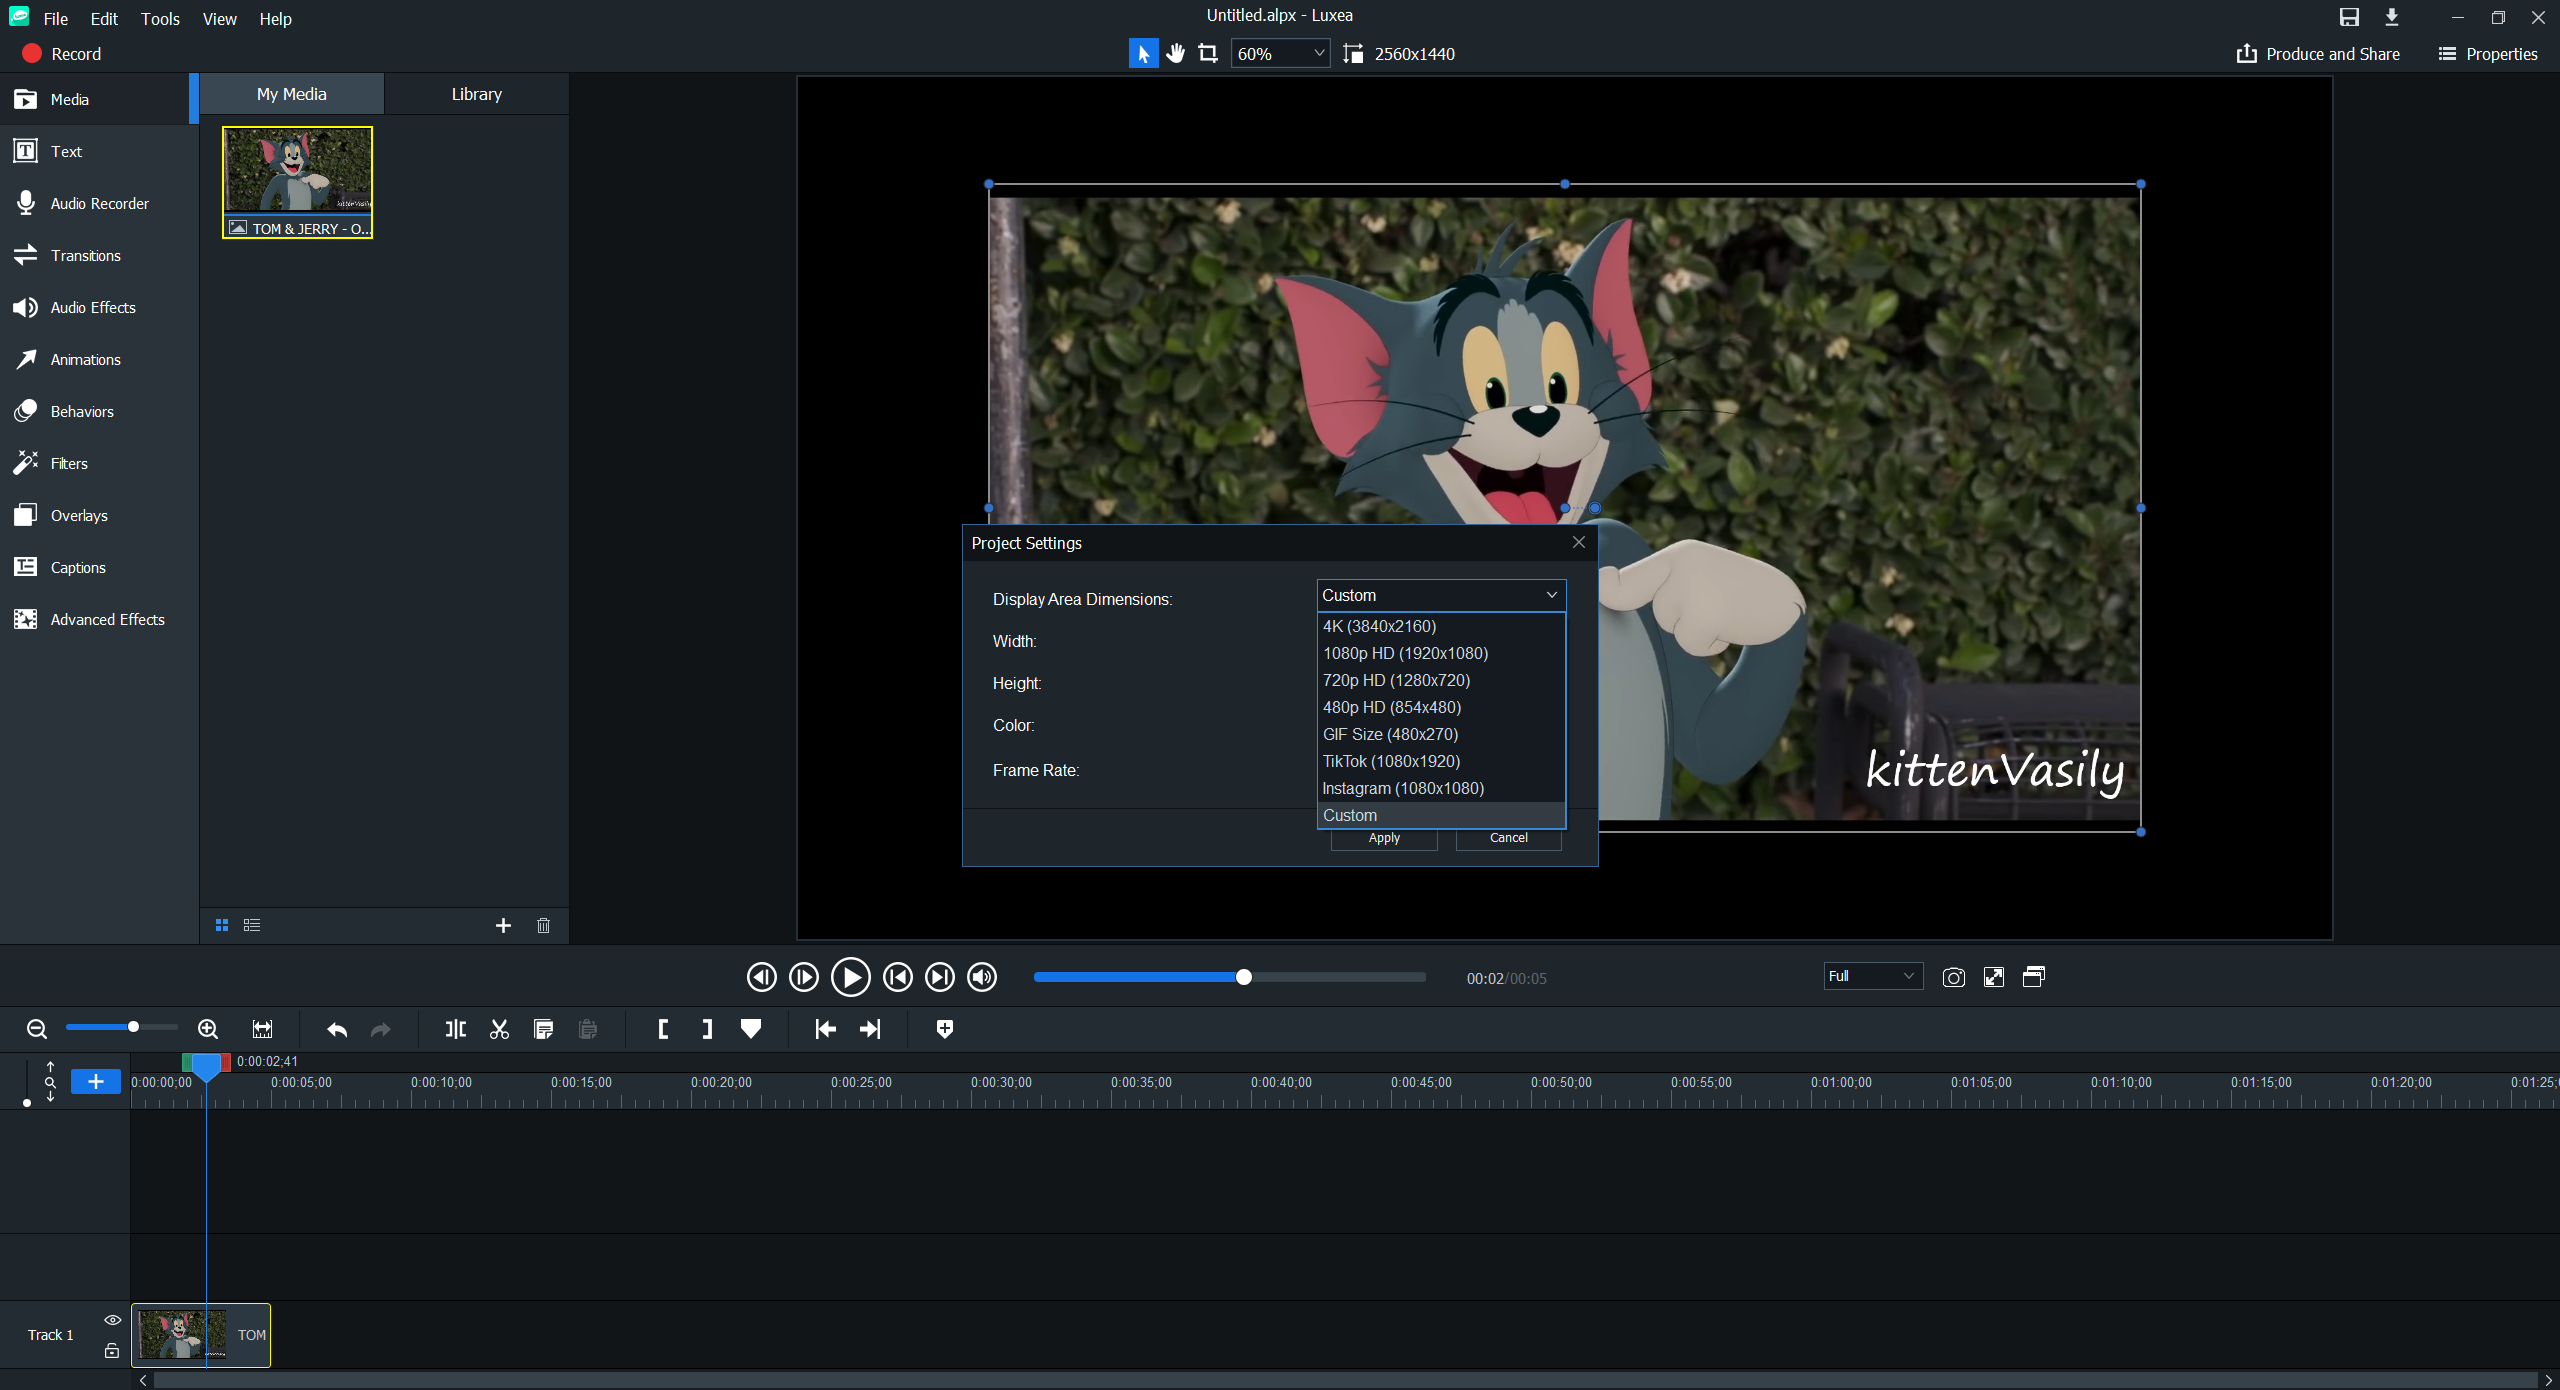Activate the Crop tool icon
The width and height of the screenshot is (2560, 1390).
click(x=1208, y=54)
